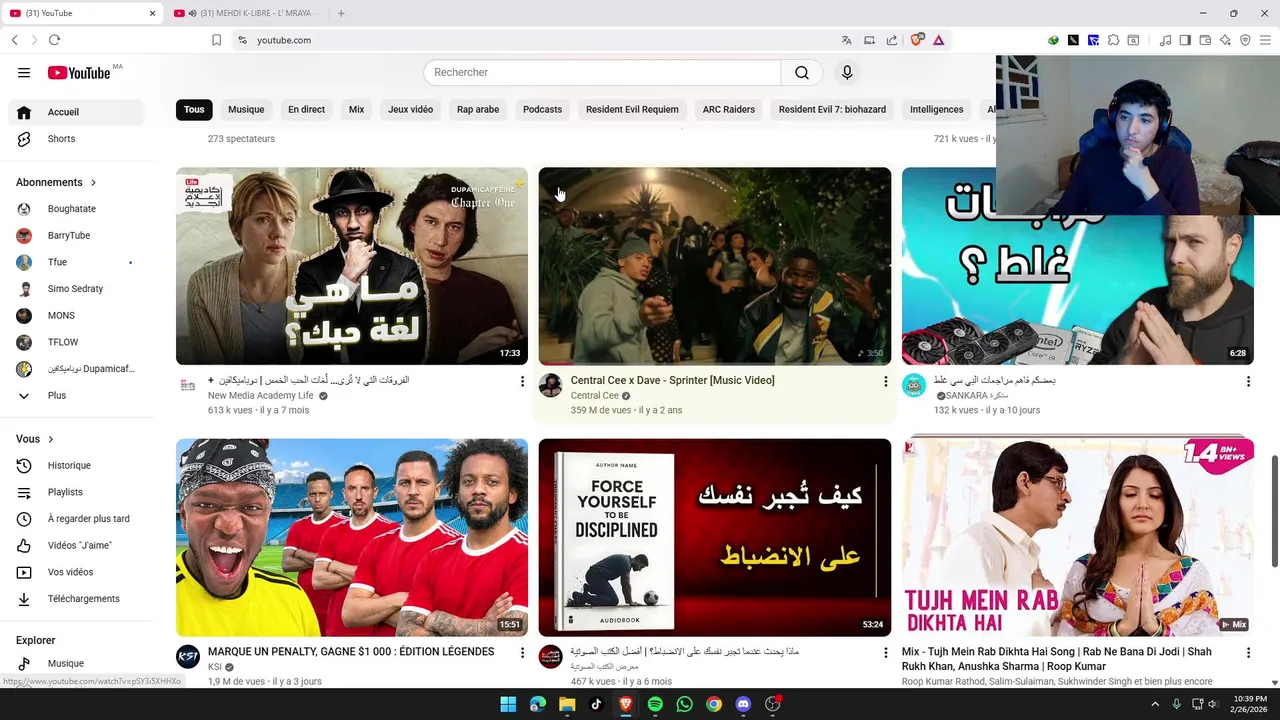The width and height of the screenshot is (1280, 720).
Task: Select the En direct filter chip
Action: [x=306, y=109]
